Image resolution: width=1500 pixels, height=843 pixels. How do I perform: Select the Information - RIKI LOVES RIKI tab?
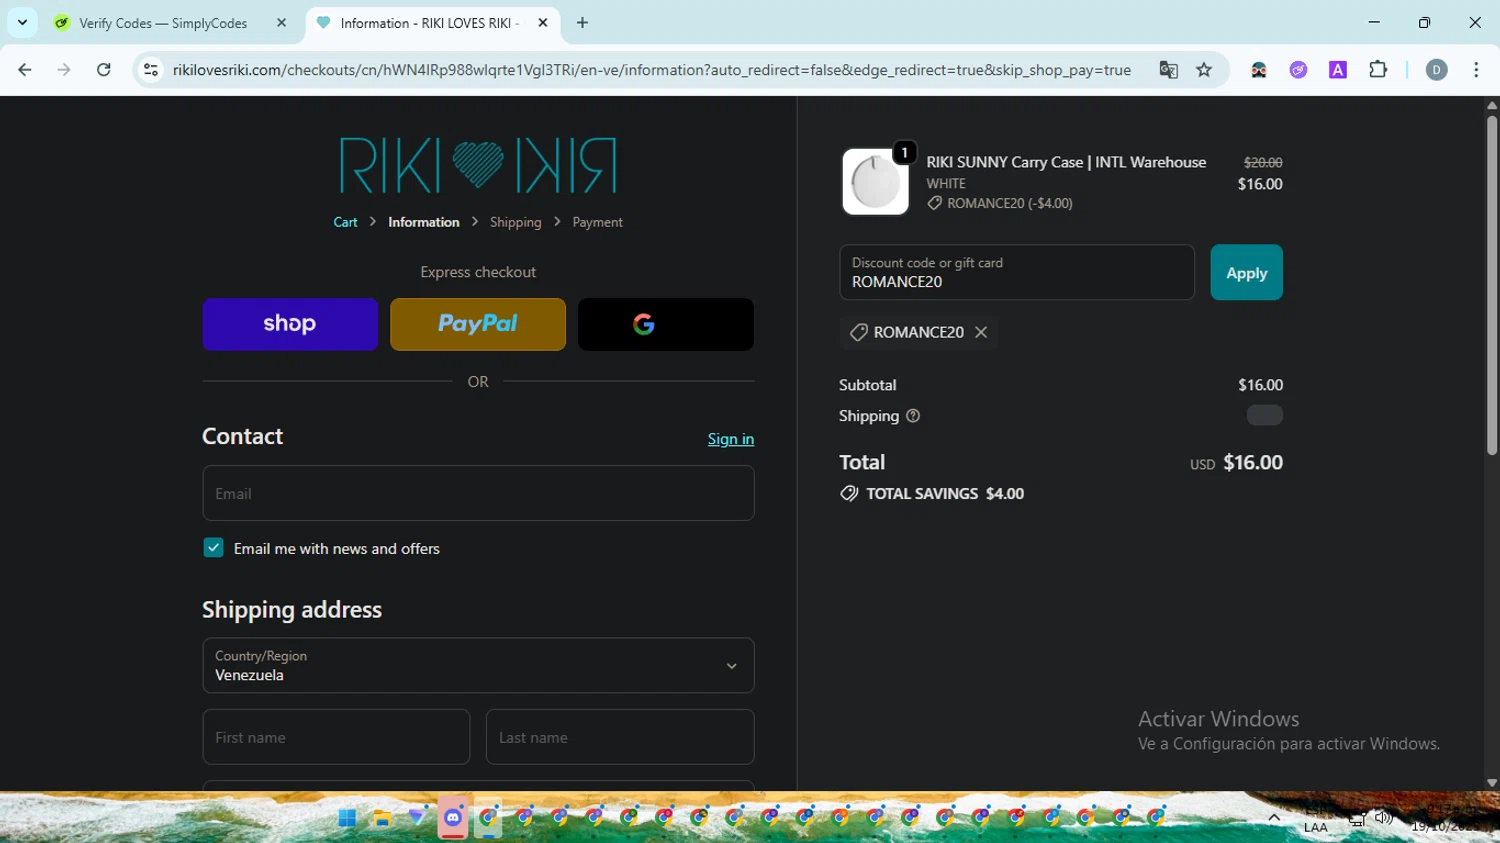point(432,23)
